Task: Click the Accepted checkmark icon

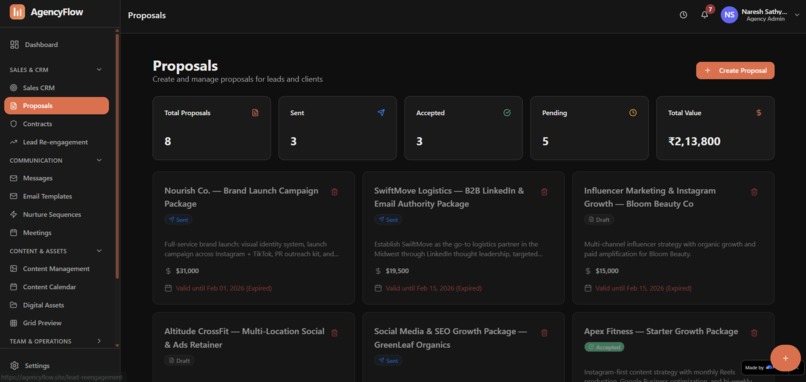Action: tap(507, 113)
